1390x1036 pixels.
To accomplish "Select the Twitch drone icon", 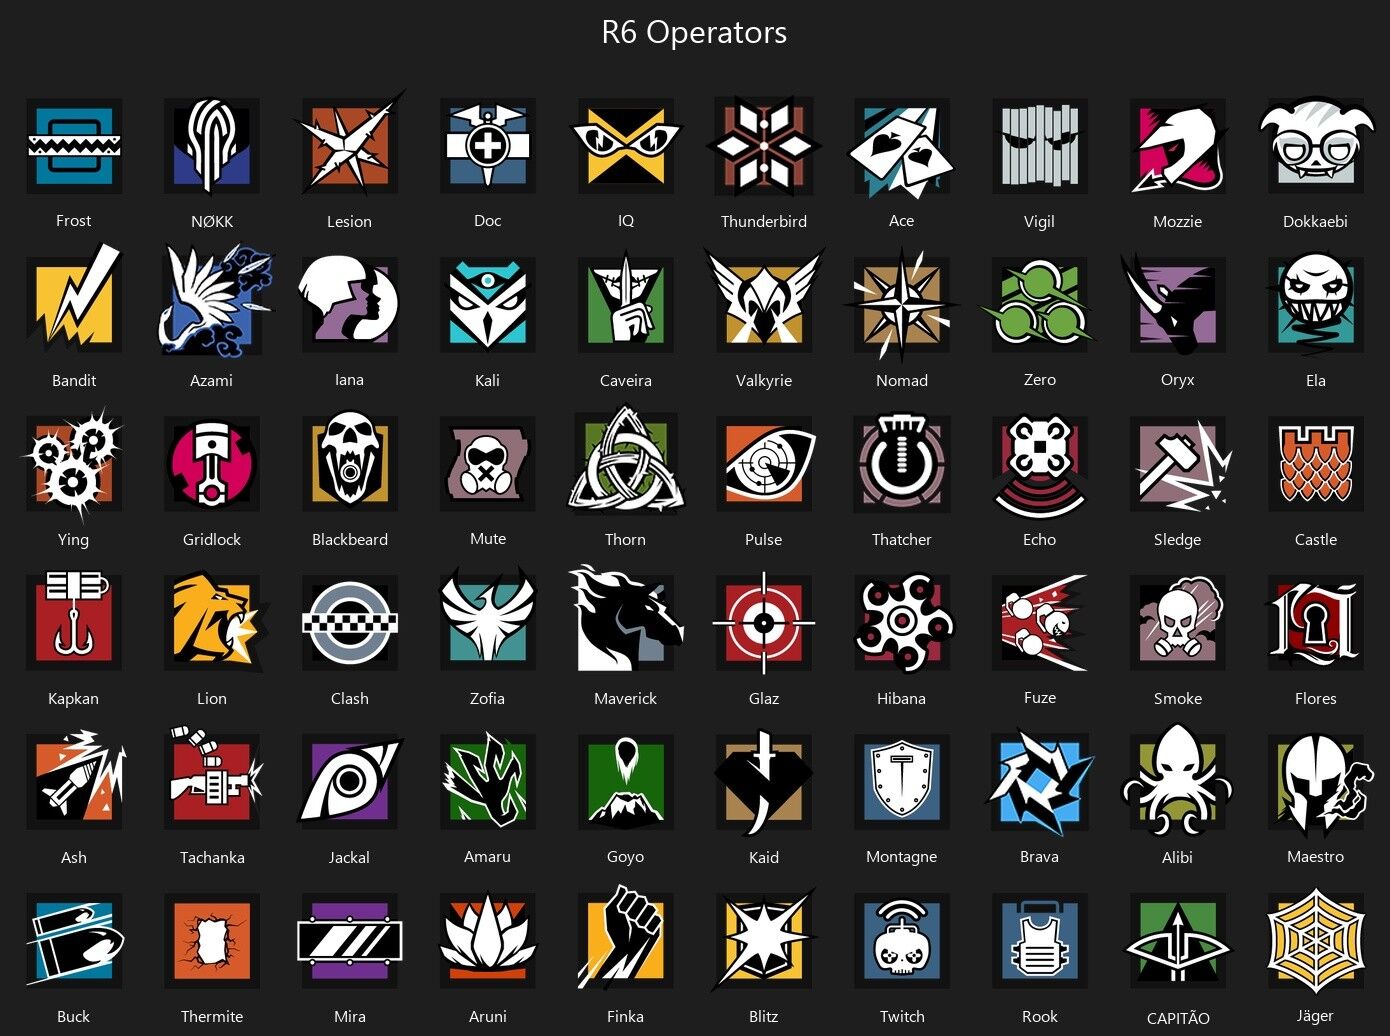I will (902, 941).
